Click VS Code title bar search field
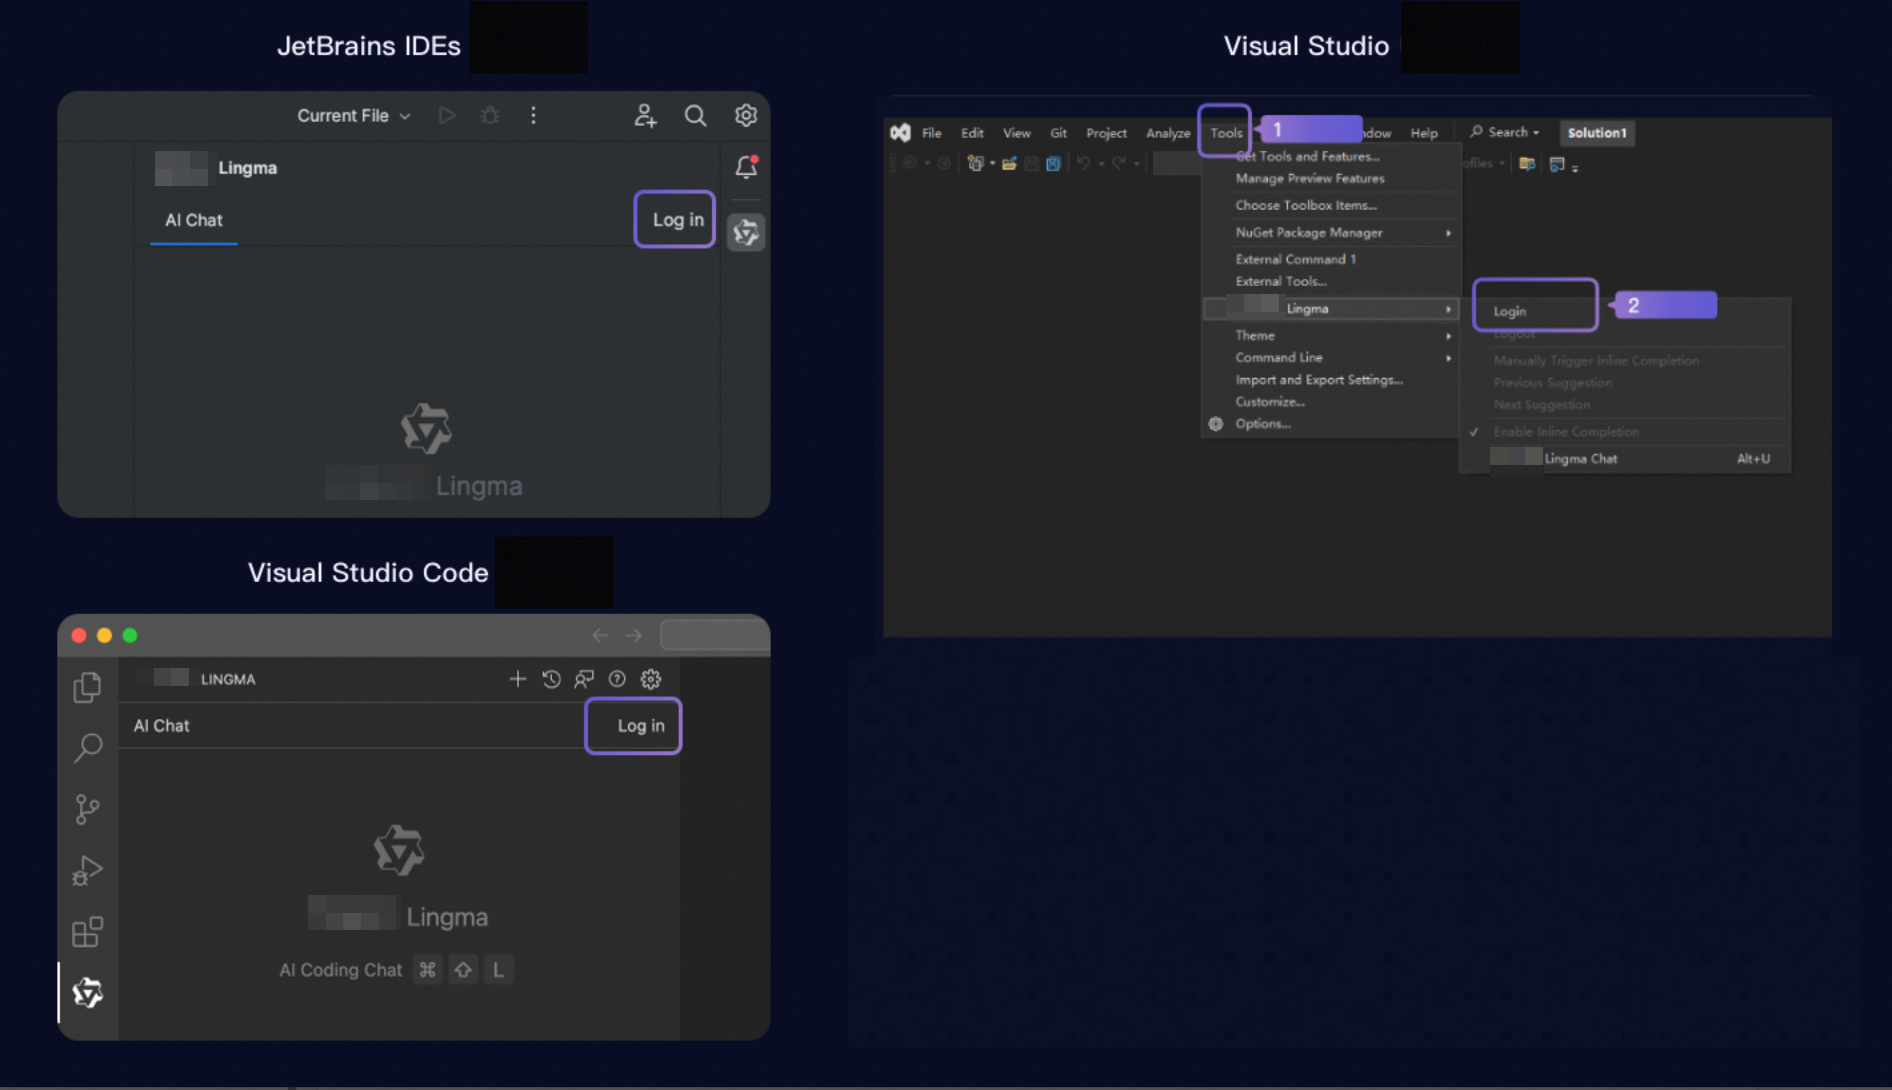The height and width of the screenshot is (1090, 1892). 714,635
